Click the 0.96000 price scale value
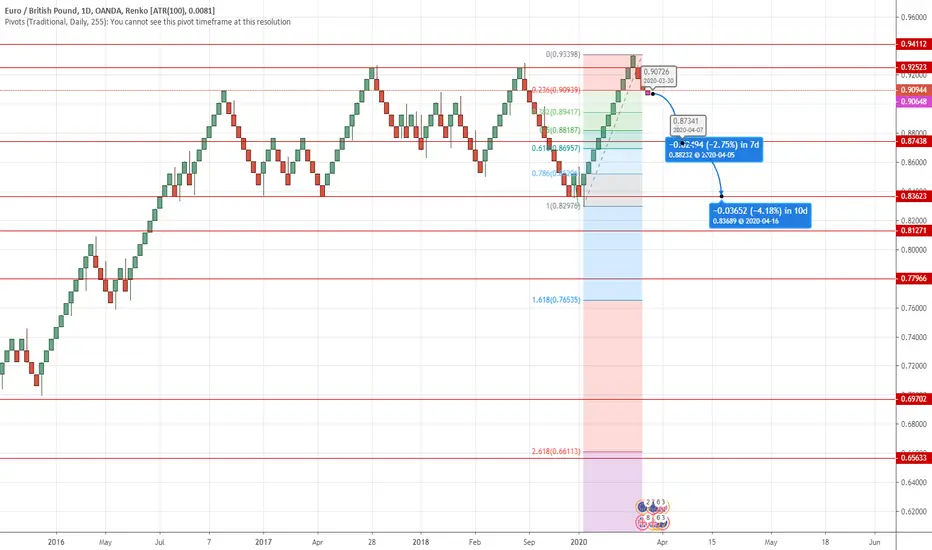Viewport: 932px width, 550px height. click(914, 17)
